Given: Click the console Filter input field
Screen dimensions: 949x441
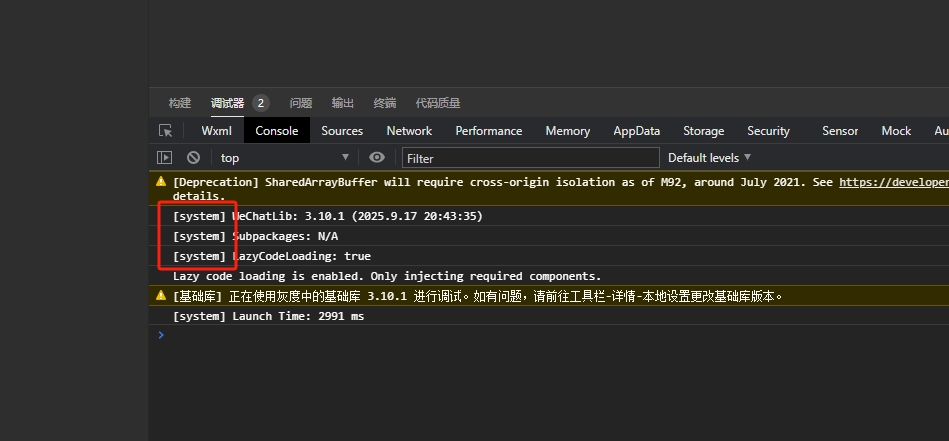Looking at the screenshot, I should tap(530, 158).
